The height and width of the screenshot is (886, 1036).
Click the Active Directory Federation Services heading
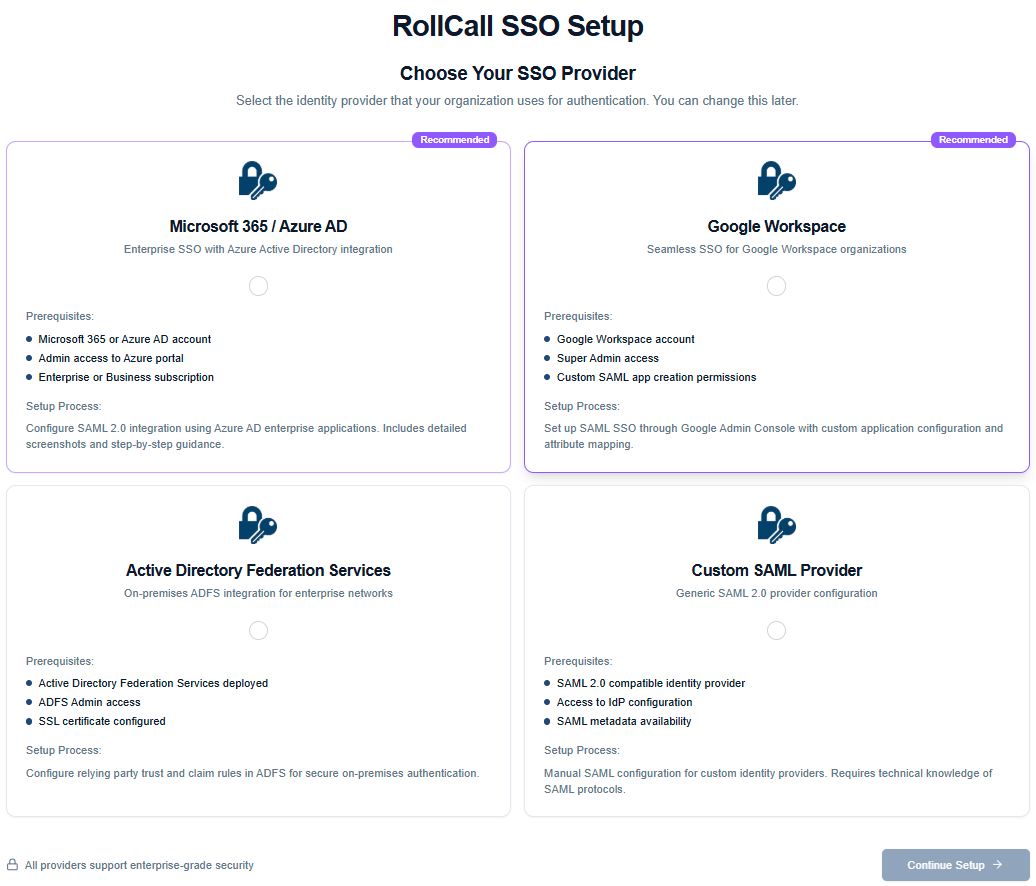(x=258, y=570)
